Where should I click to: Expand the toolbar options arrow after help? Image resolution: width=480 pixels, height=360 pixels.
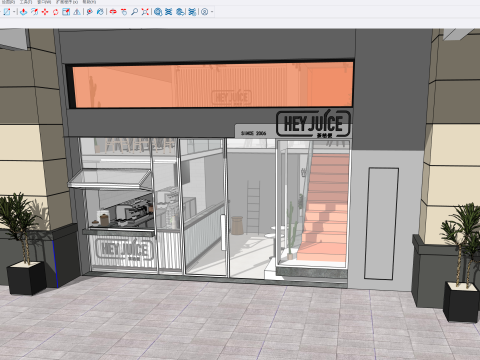pyautogui.click(x=212, y=12)
